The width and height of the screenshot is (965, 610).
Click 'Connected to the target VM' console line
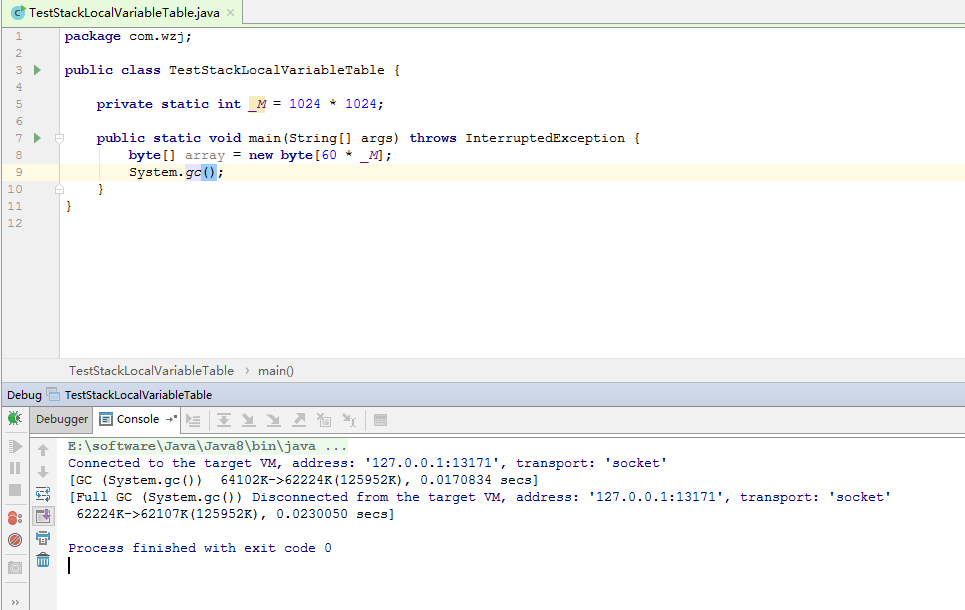(x=367, y=463)
